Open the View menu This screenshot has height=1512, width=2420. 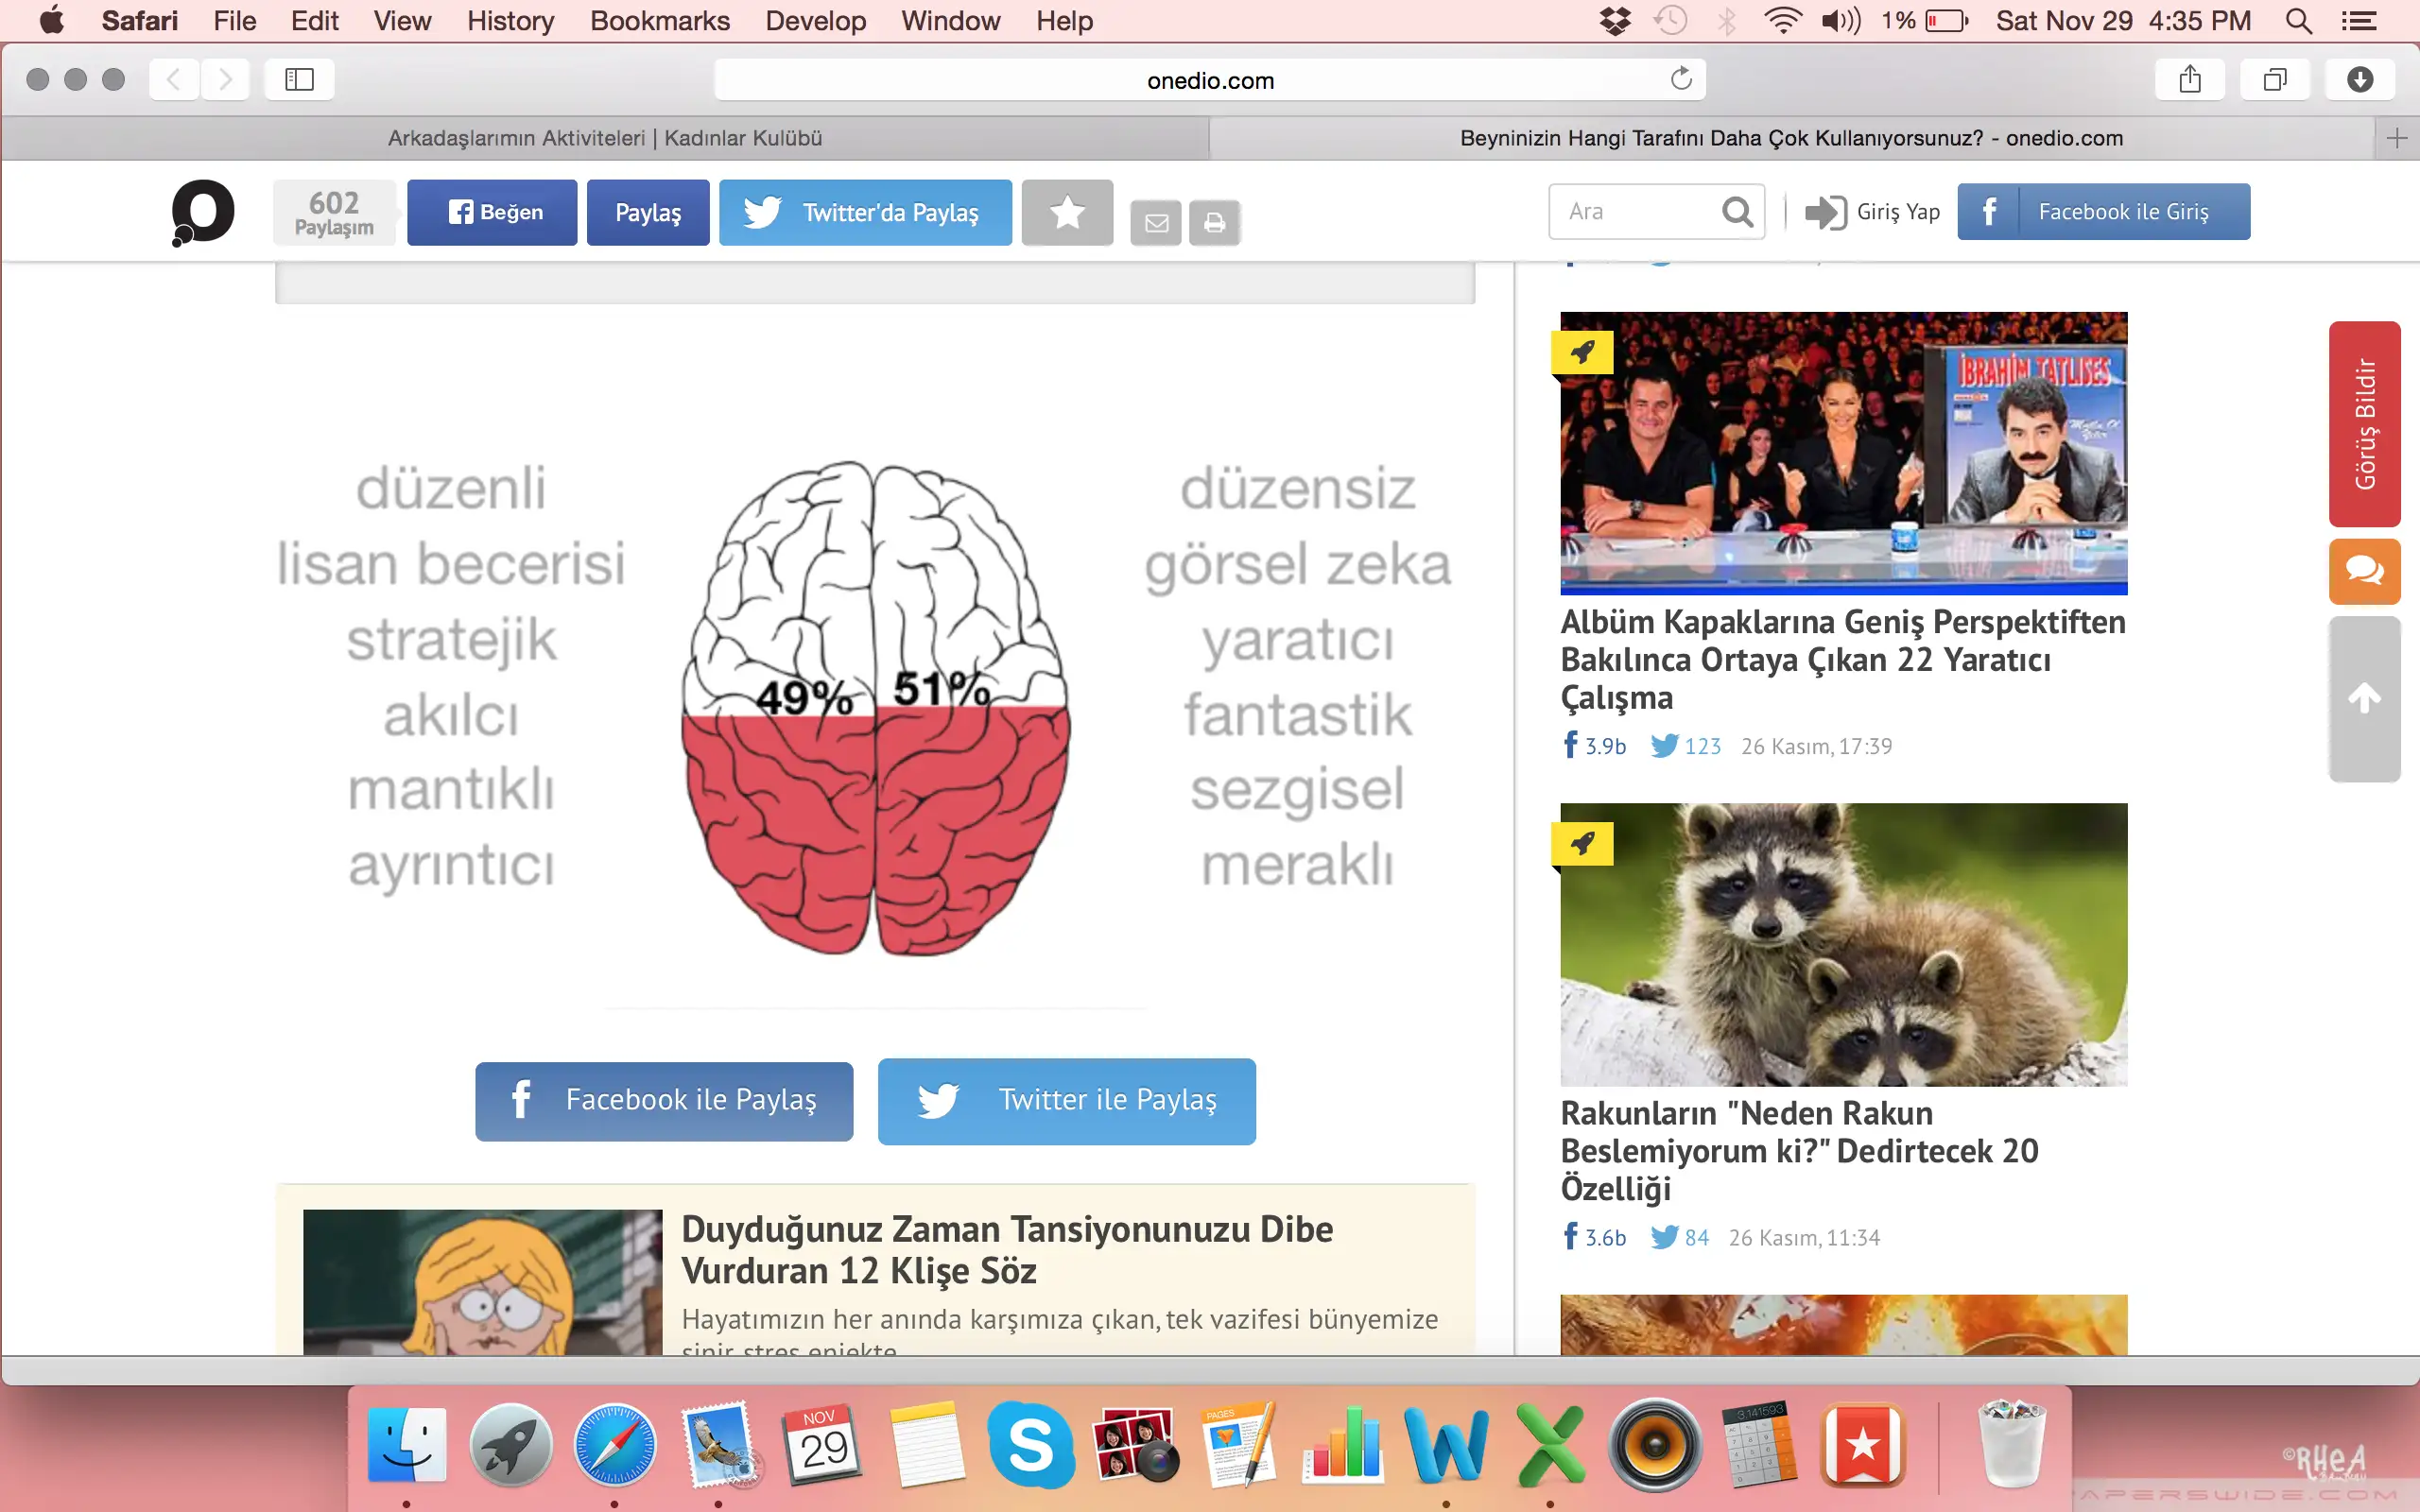402,21
